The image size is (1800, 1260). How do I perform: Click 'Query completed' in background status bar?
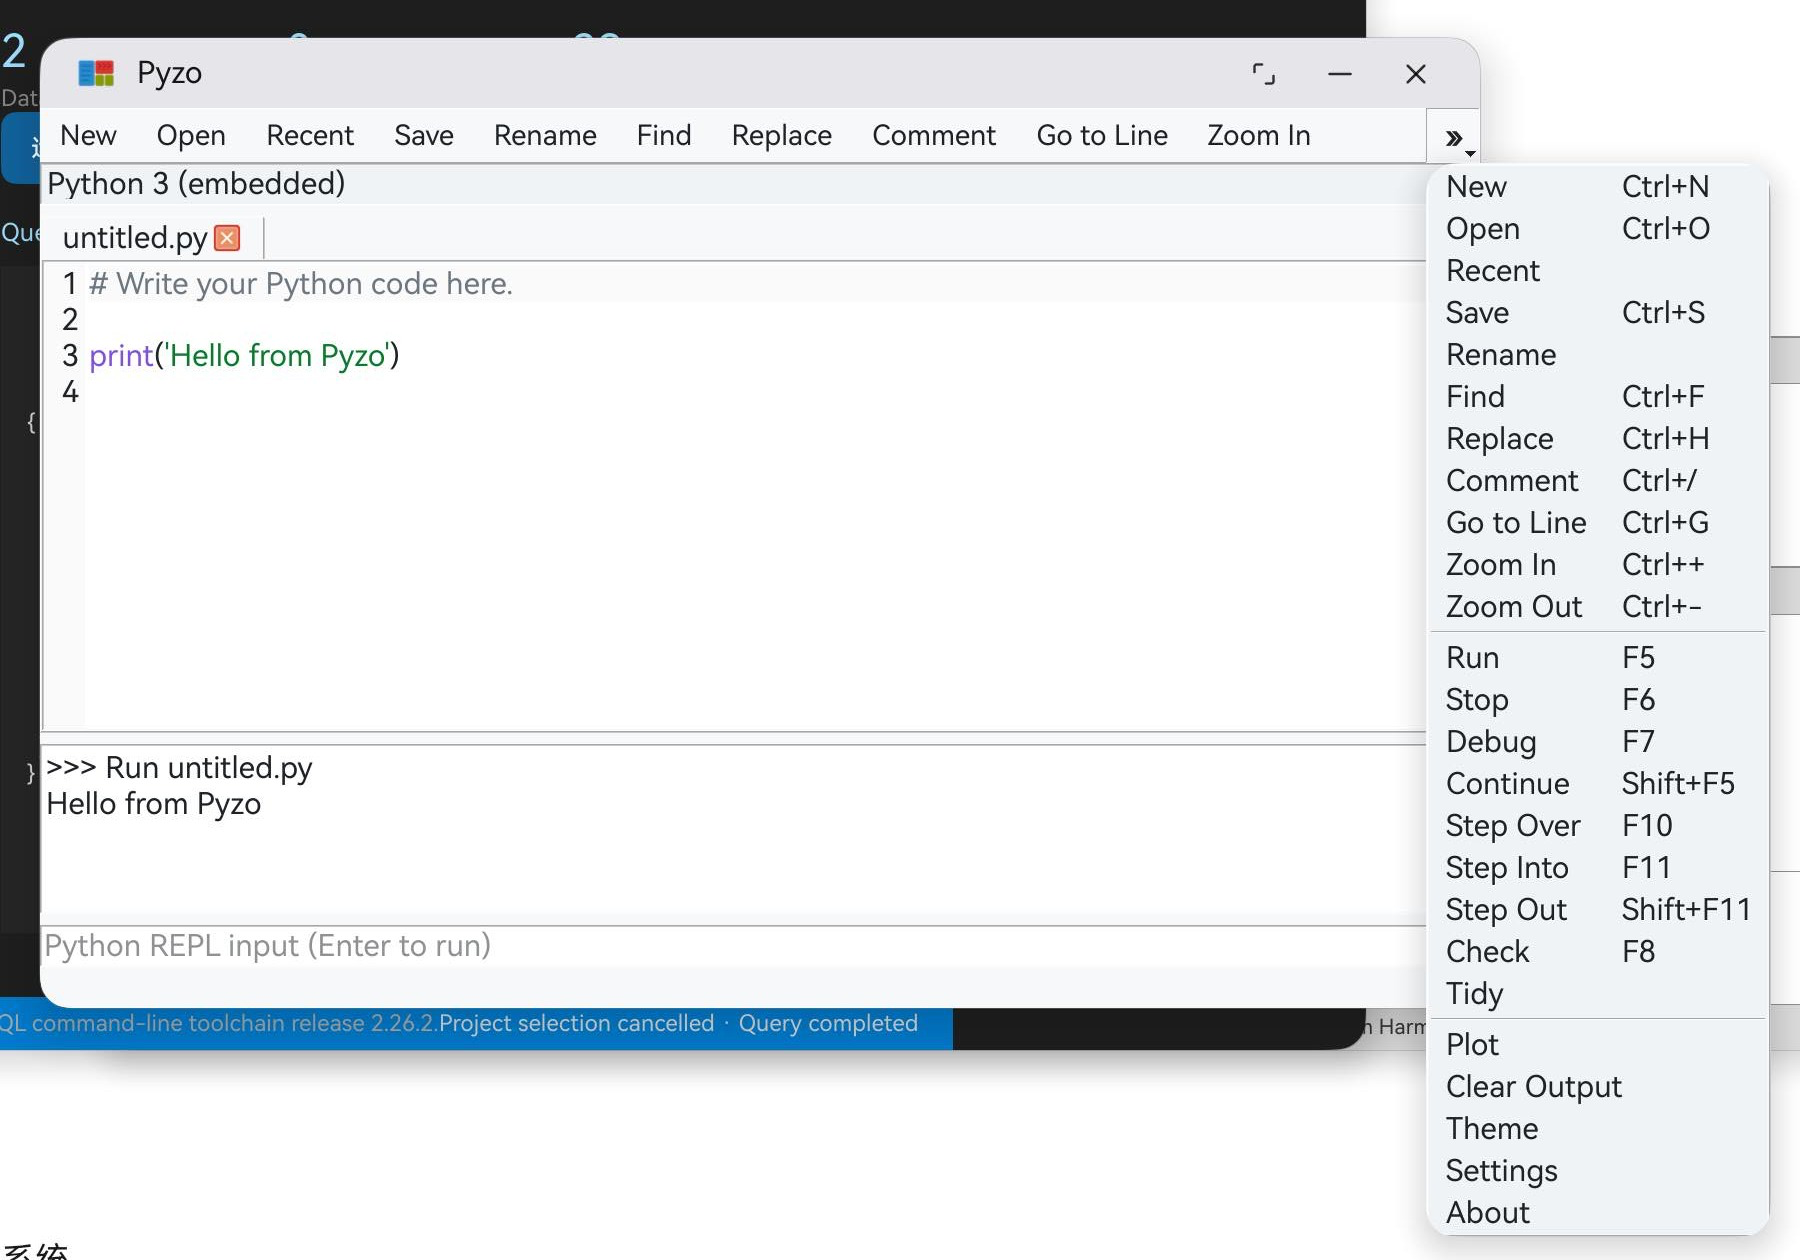828,1024
